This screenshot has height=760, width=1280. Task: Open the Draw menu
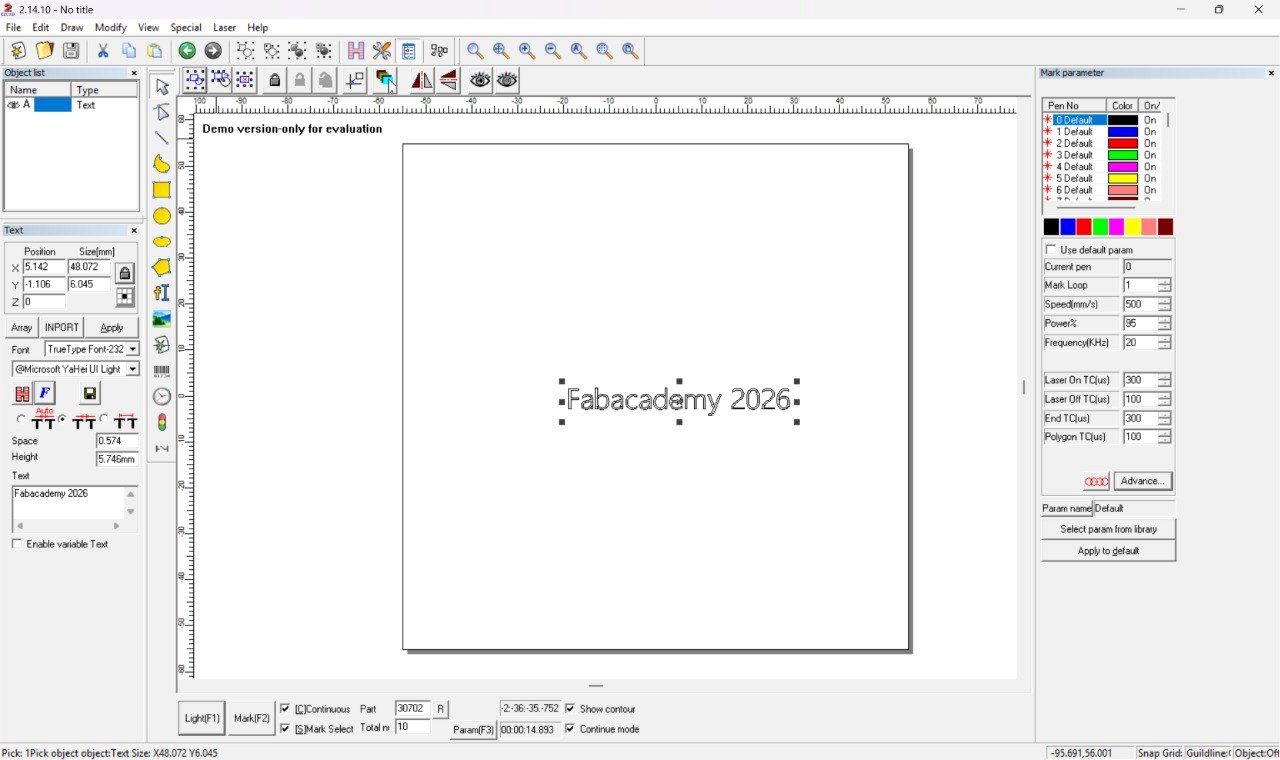point(72,27)
